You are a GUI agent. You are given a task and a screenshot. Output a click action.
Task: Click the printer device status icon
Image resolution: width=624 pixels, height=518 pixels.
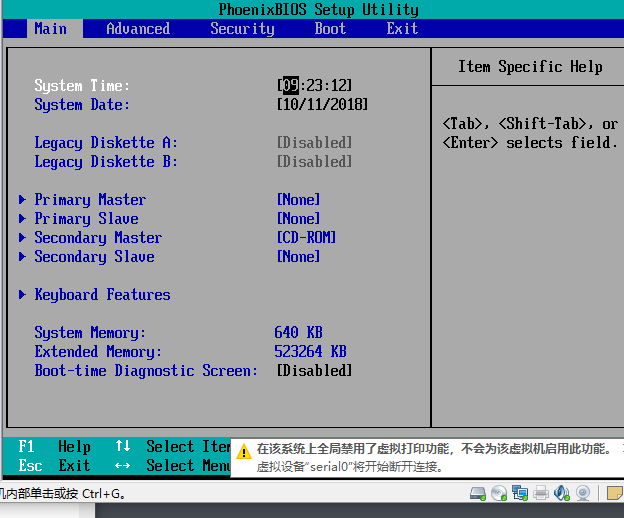coord(541,493)
